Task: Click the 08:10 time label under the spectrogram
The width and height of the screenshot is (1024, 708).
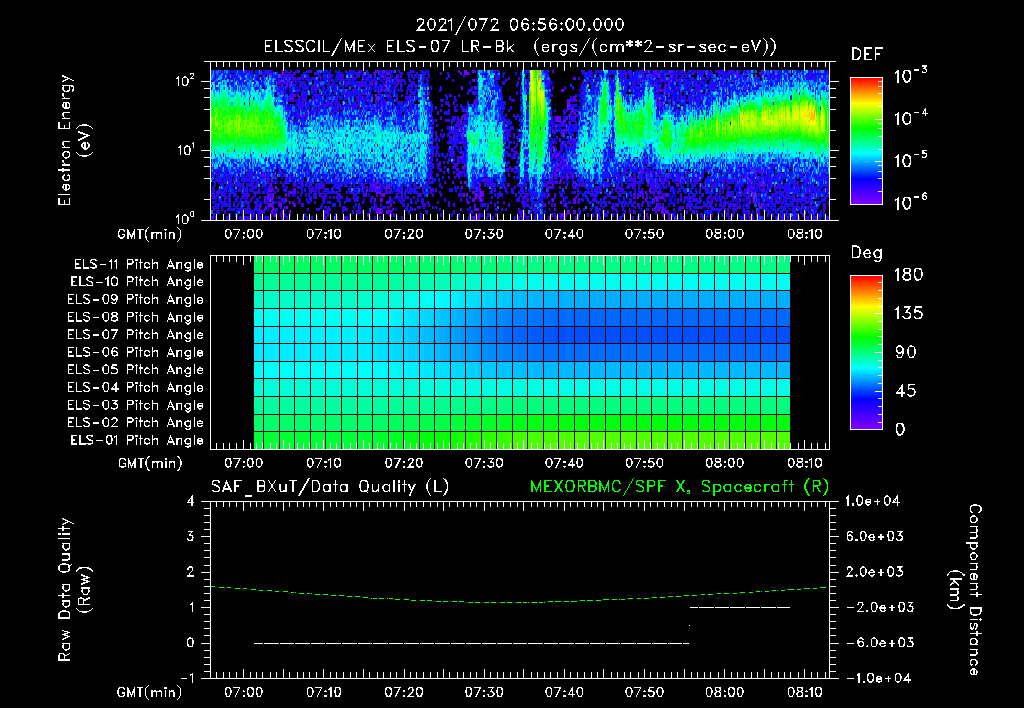Action: (x=805, y=234)
